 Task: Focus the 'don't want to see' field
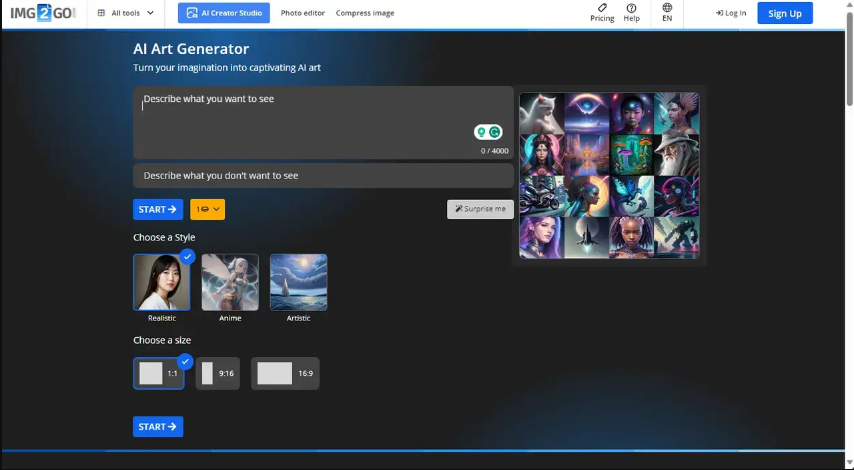pos(323,175)
